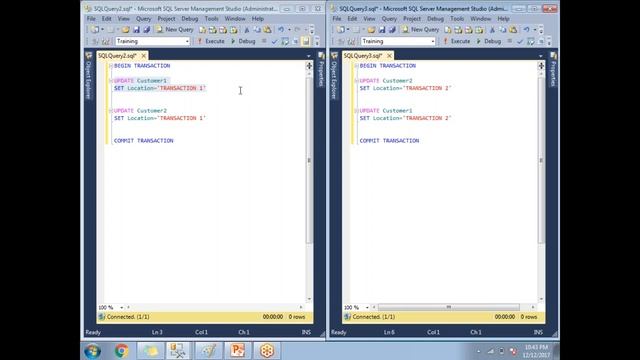640x360 pixels.
Task: Select the SQLQuery2.sql tab
Action: [117, 56]
